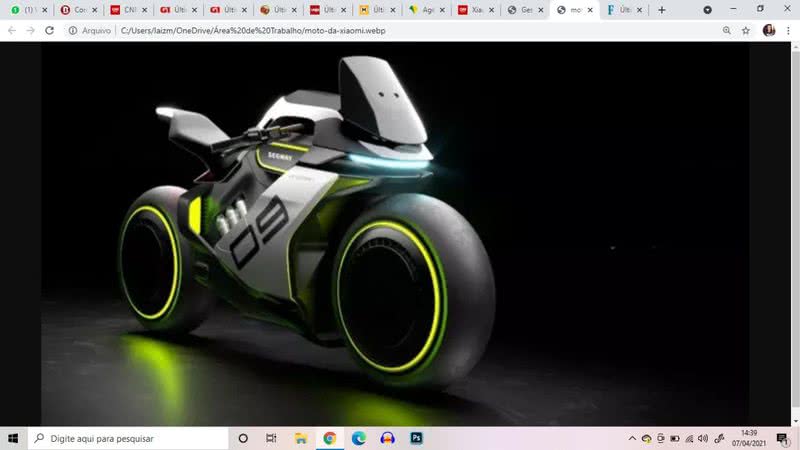
Task: Close the 'Ag' tab
Action: click(x=442, y=10)
